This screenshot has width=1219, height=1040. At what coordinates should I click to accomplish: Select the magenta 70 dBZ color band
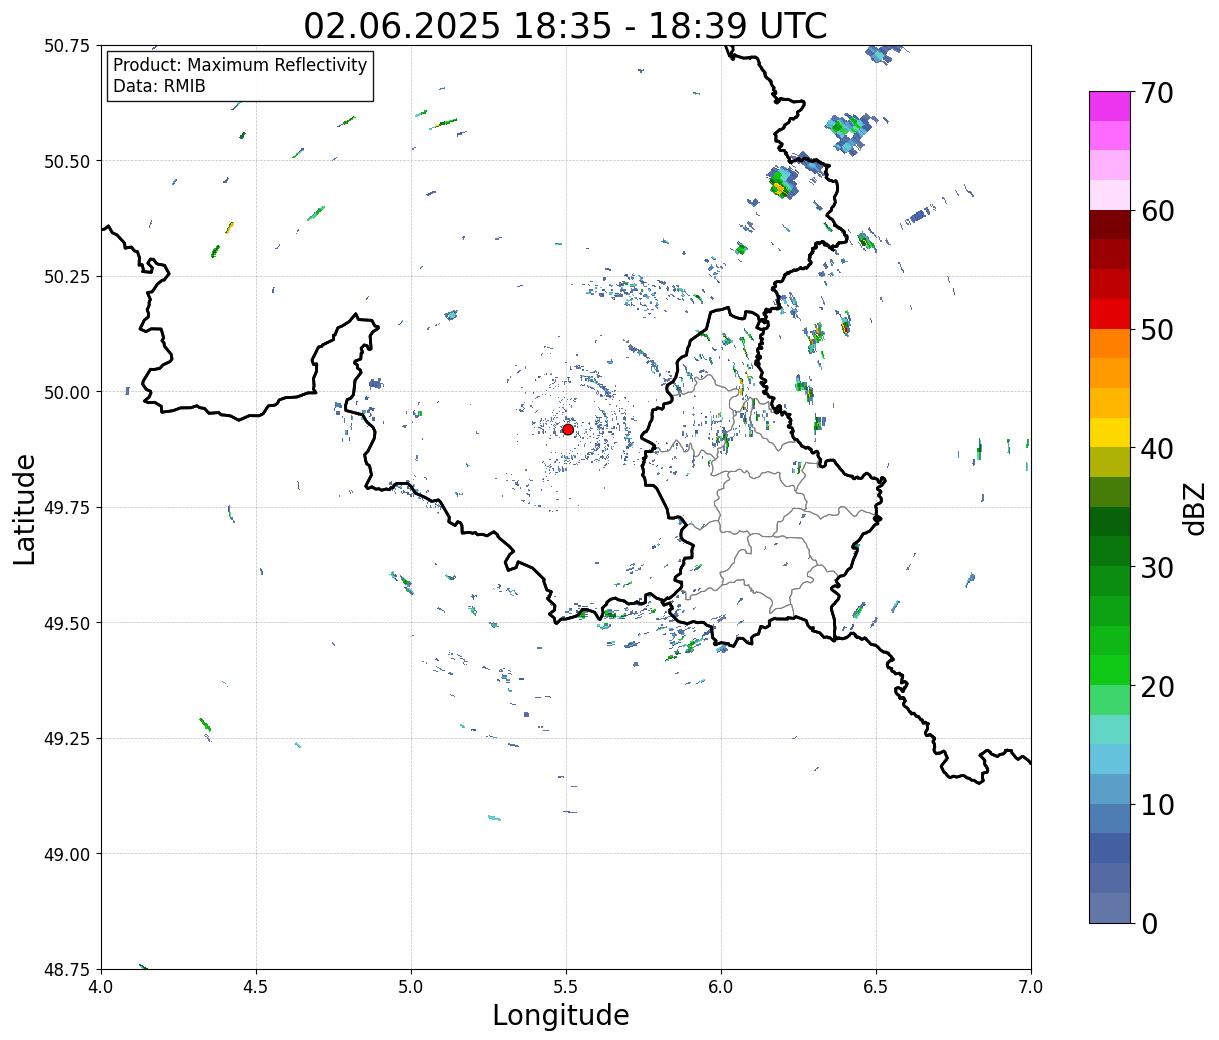click(1110, 106)
